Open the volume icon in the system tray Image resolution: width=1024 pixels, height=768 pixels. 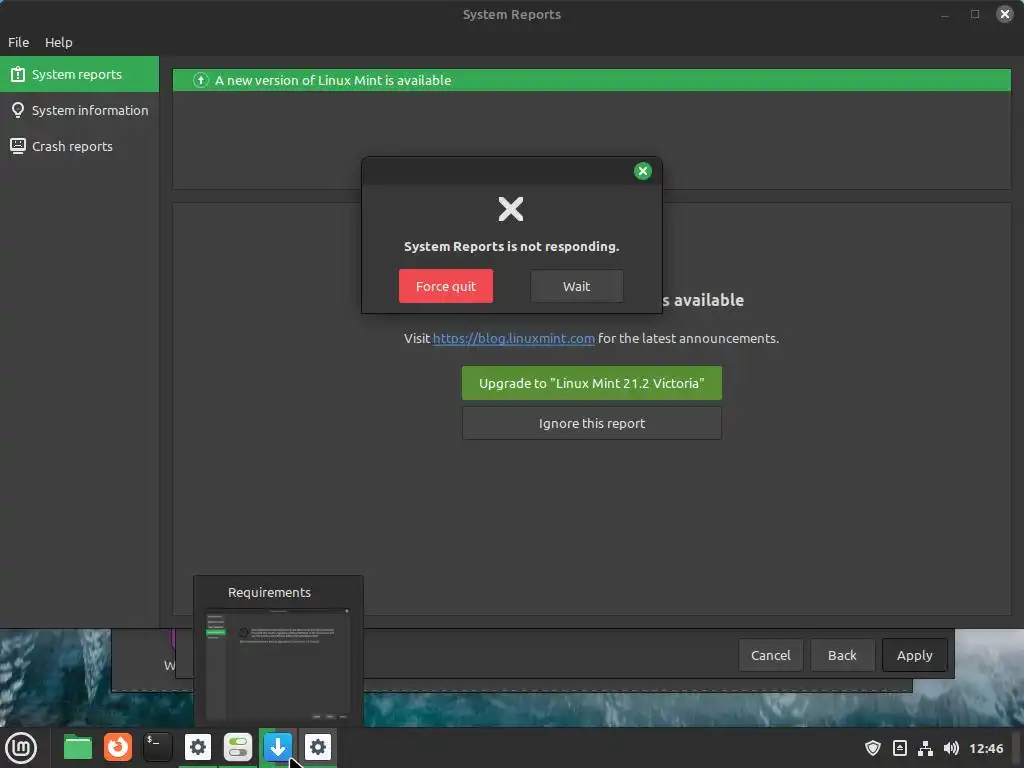point(952,748)
